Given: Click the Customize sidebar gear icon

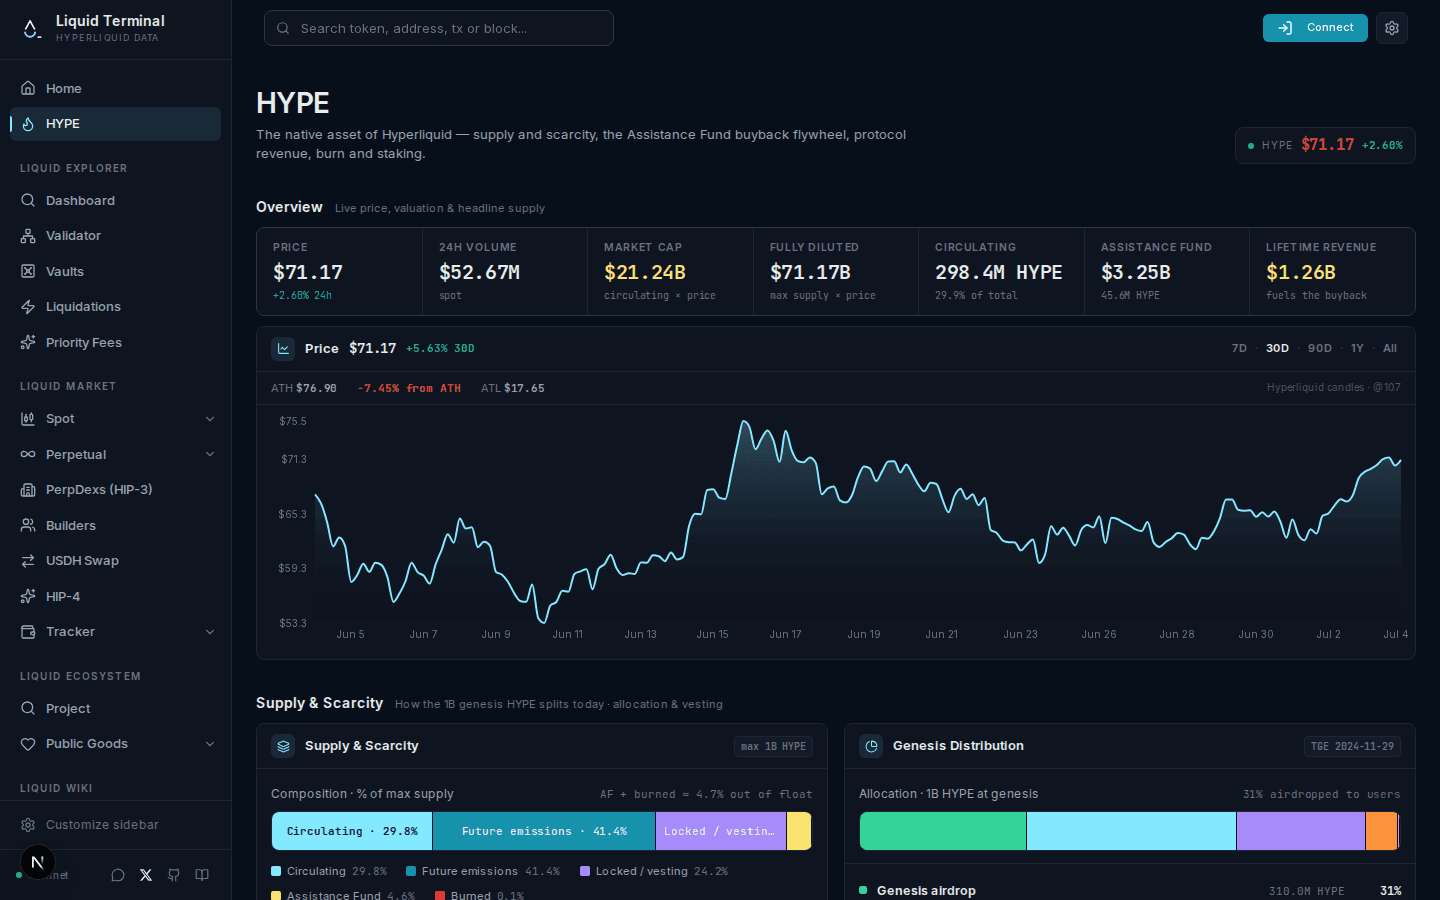Looking at the screenshot, I should 28,825.
